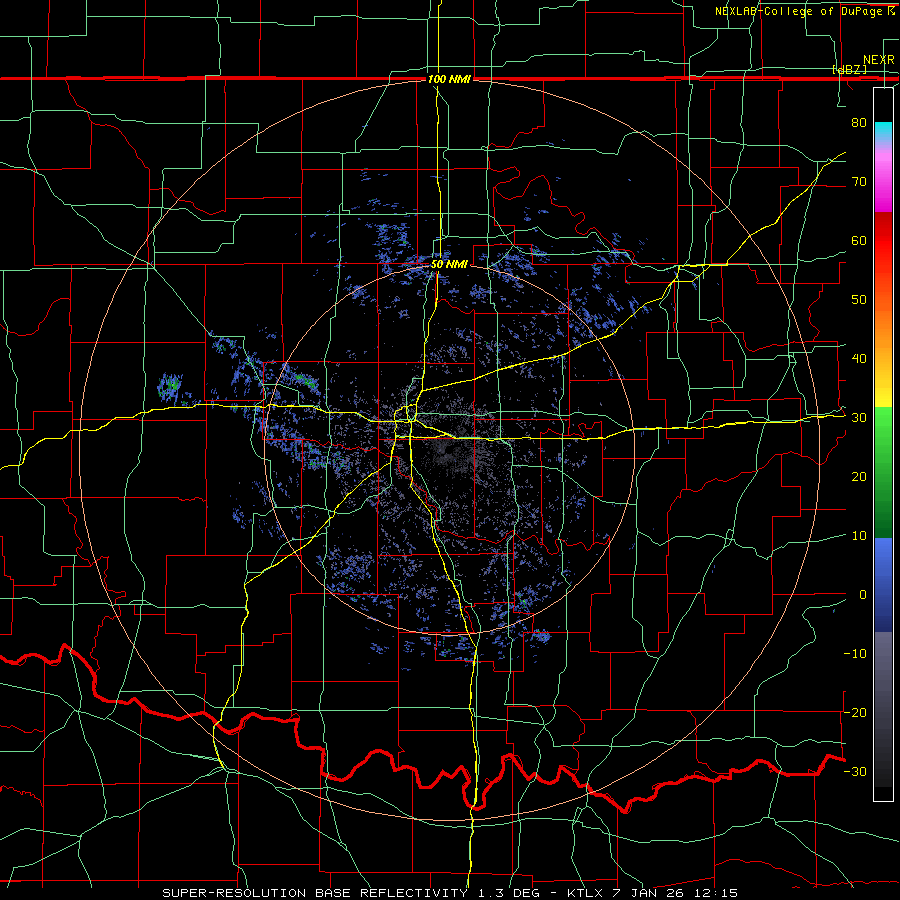Click the 50 NMI range ring label

click(449, 265)
